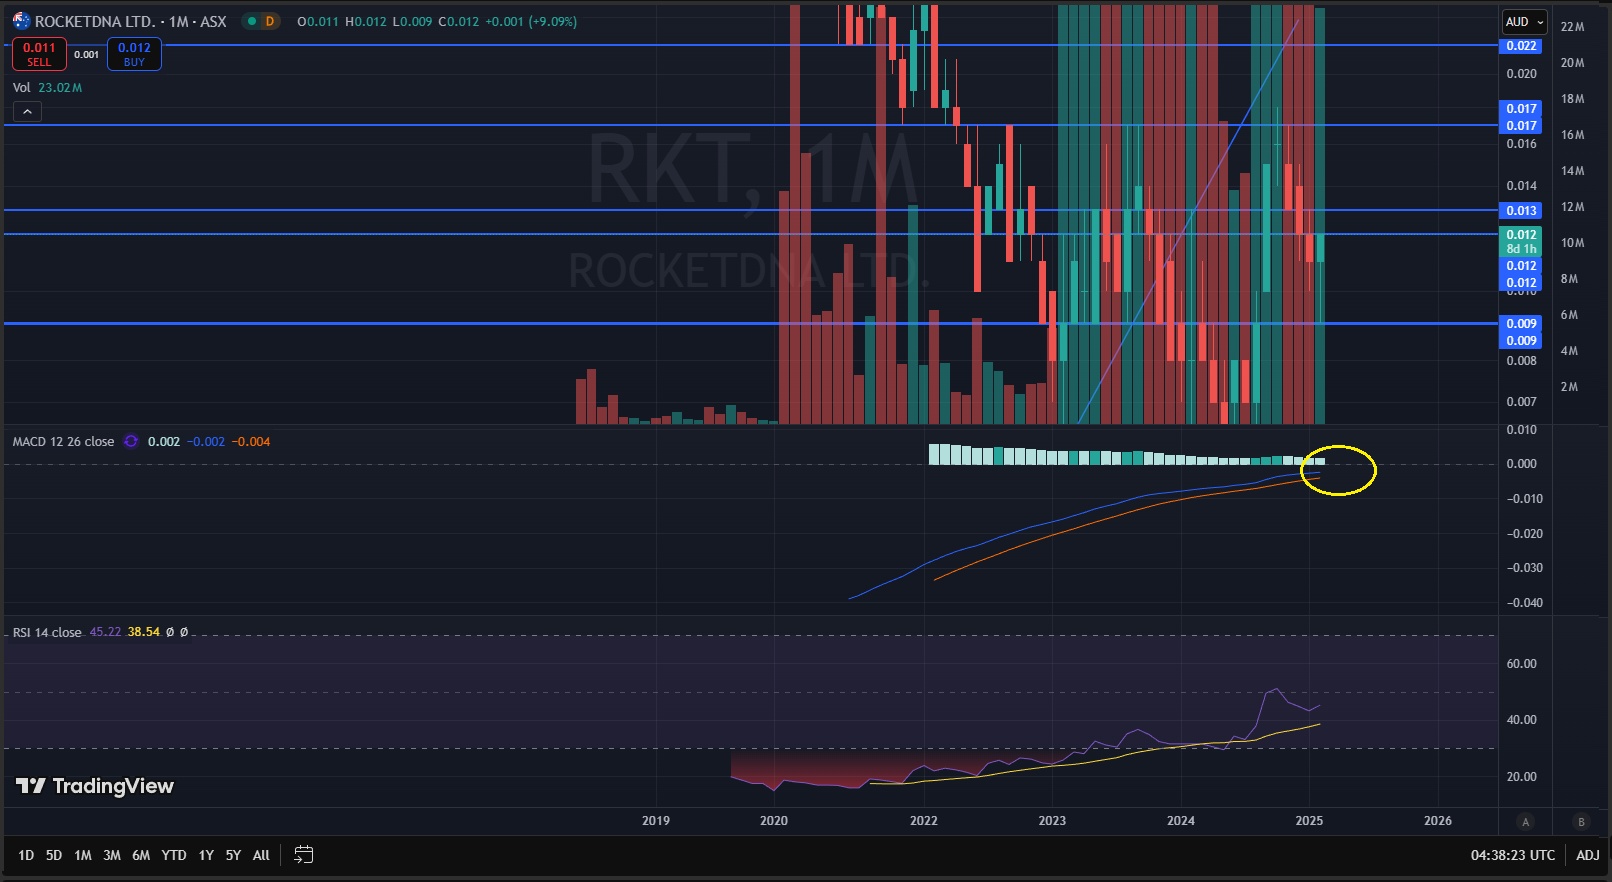Click the 0.012 BUY button
Viewport: 1612px width, 882px height.
coord(134,54)
